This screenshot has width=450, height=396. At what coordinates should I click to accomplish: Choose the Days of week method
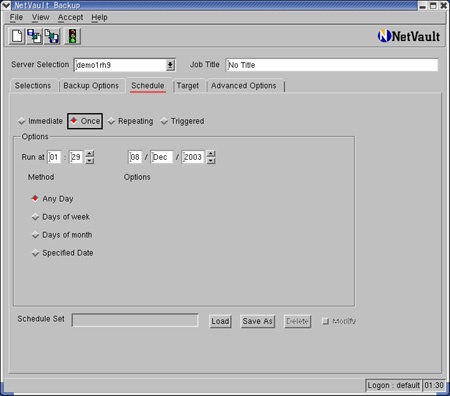coord(61,217)
